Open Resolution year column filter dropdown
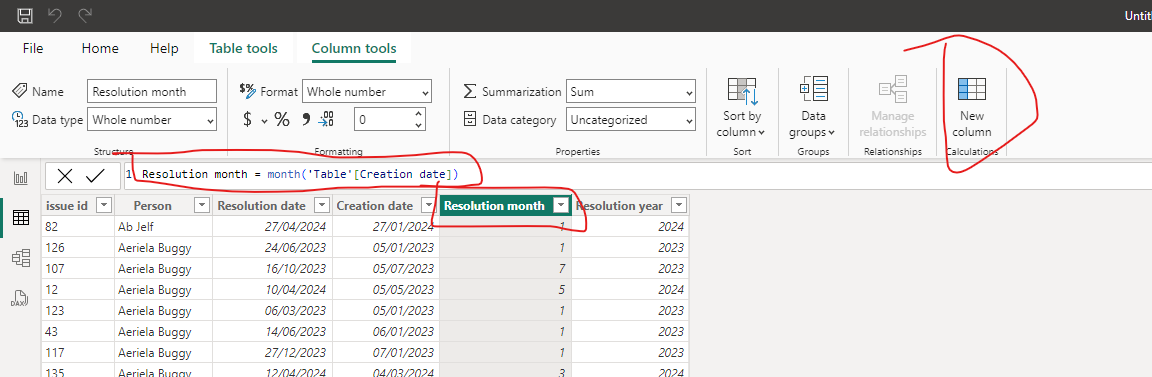Viewport: 1152px width, 377px height. coord(679,206)
